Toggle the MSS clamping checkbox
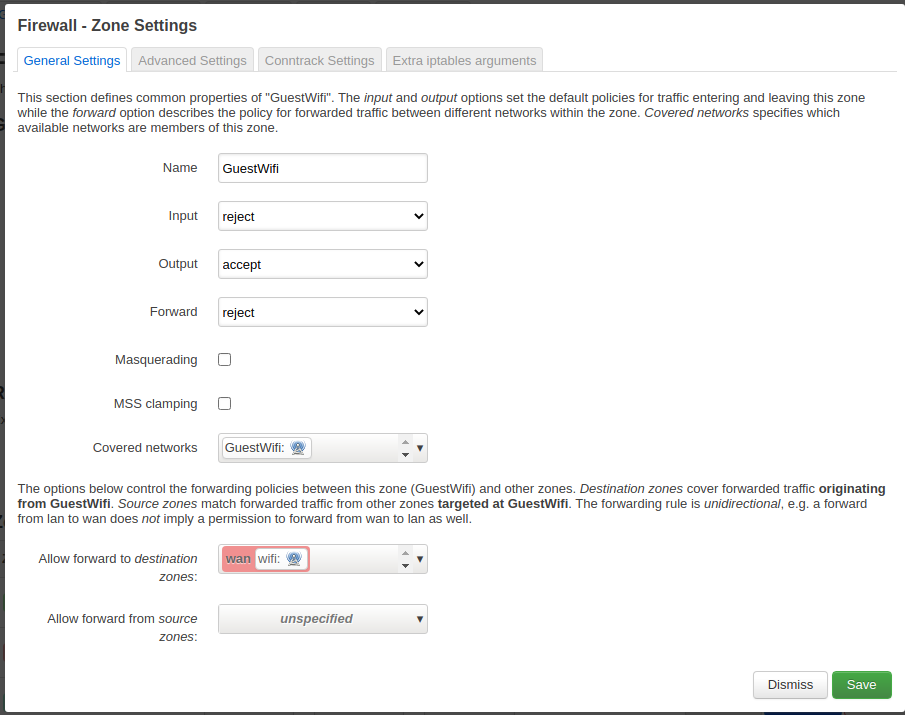 click(225, 403)
